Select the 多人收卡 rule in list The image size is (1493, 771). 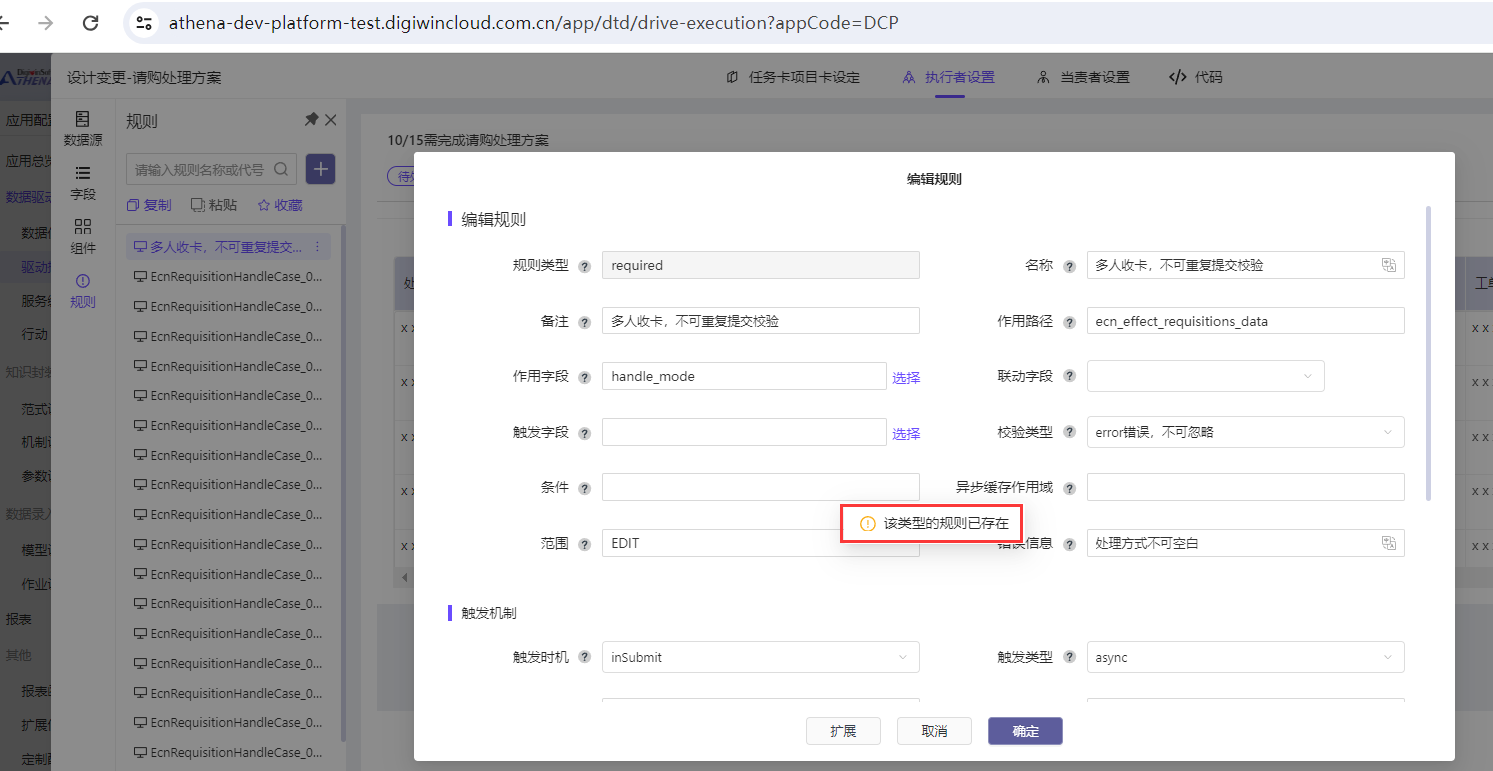coord(228,247)
